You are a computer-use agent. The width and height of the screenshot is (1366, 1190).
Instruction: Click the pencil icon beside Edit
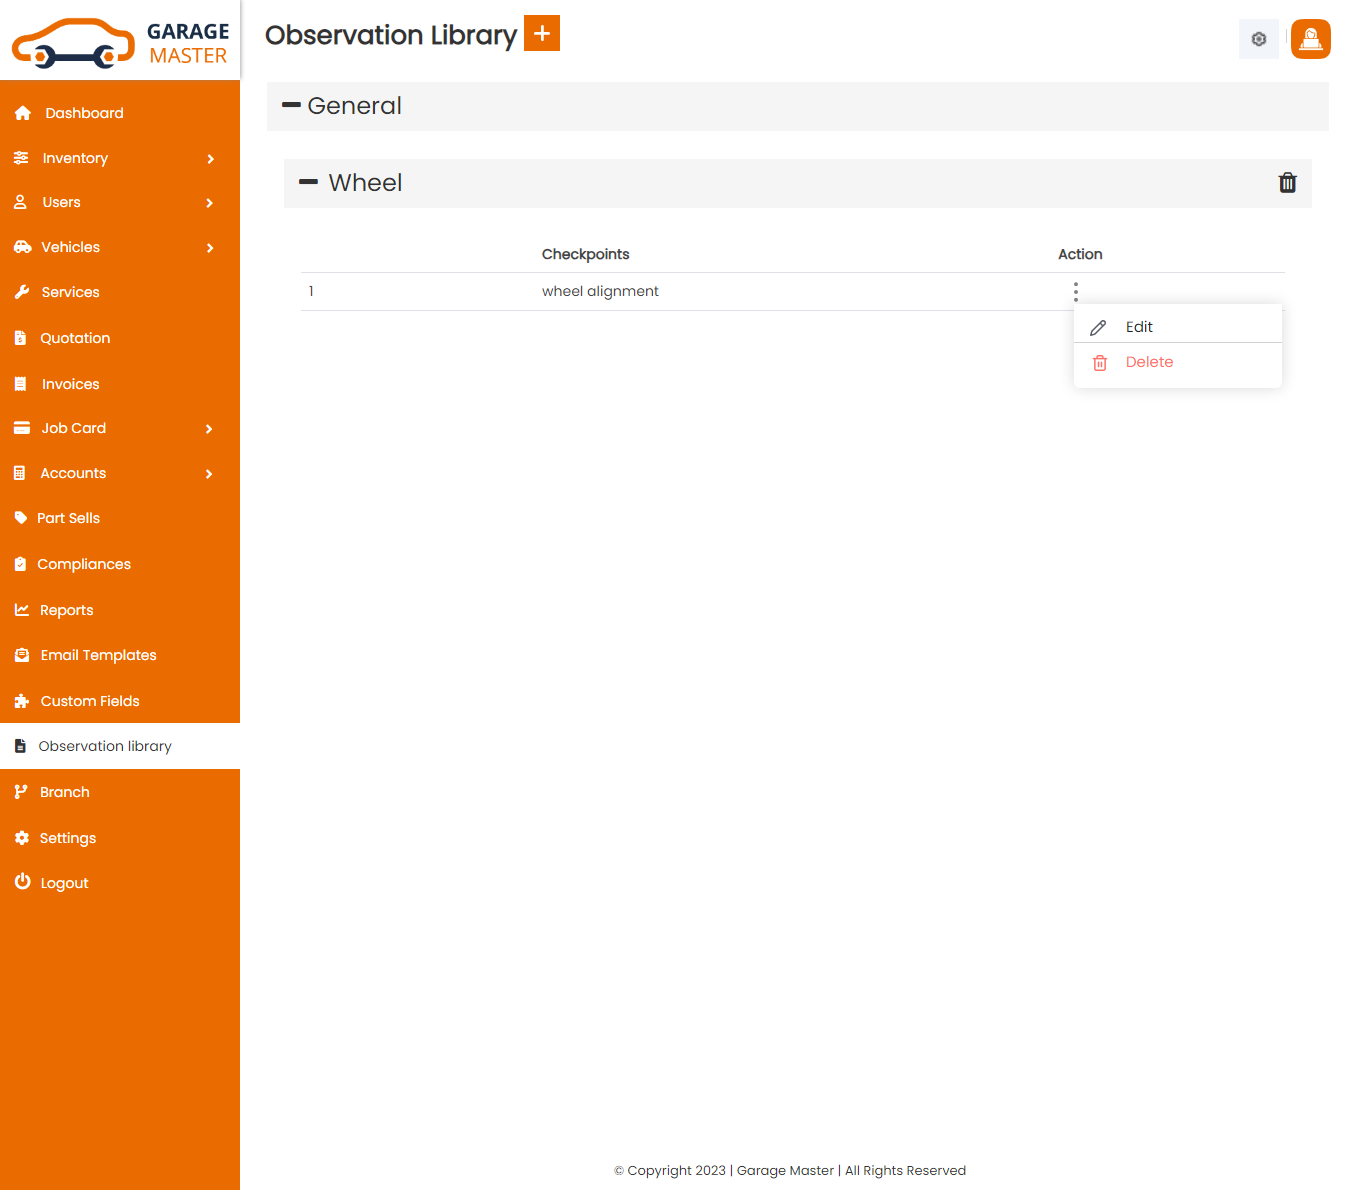1098,328
